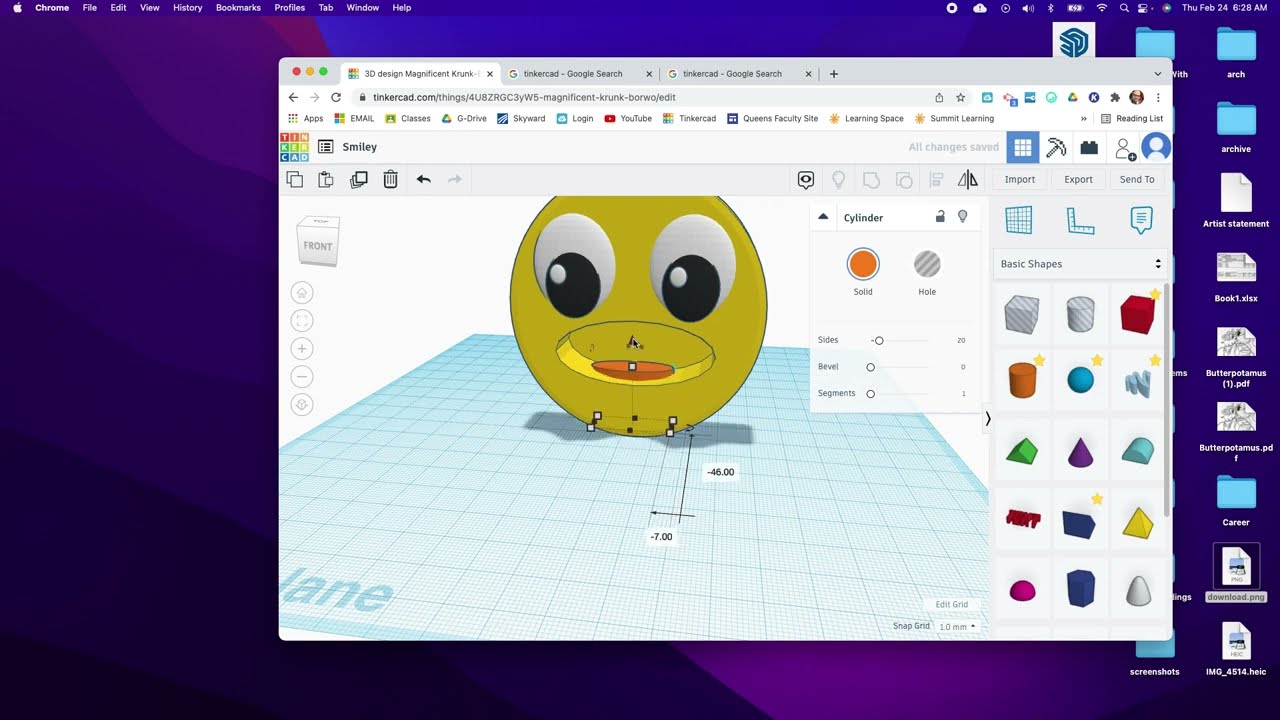Pick the blue Sphere shape
This screenshot has height=720, width=1280.
pos(1081,380)
